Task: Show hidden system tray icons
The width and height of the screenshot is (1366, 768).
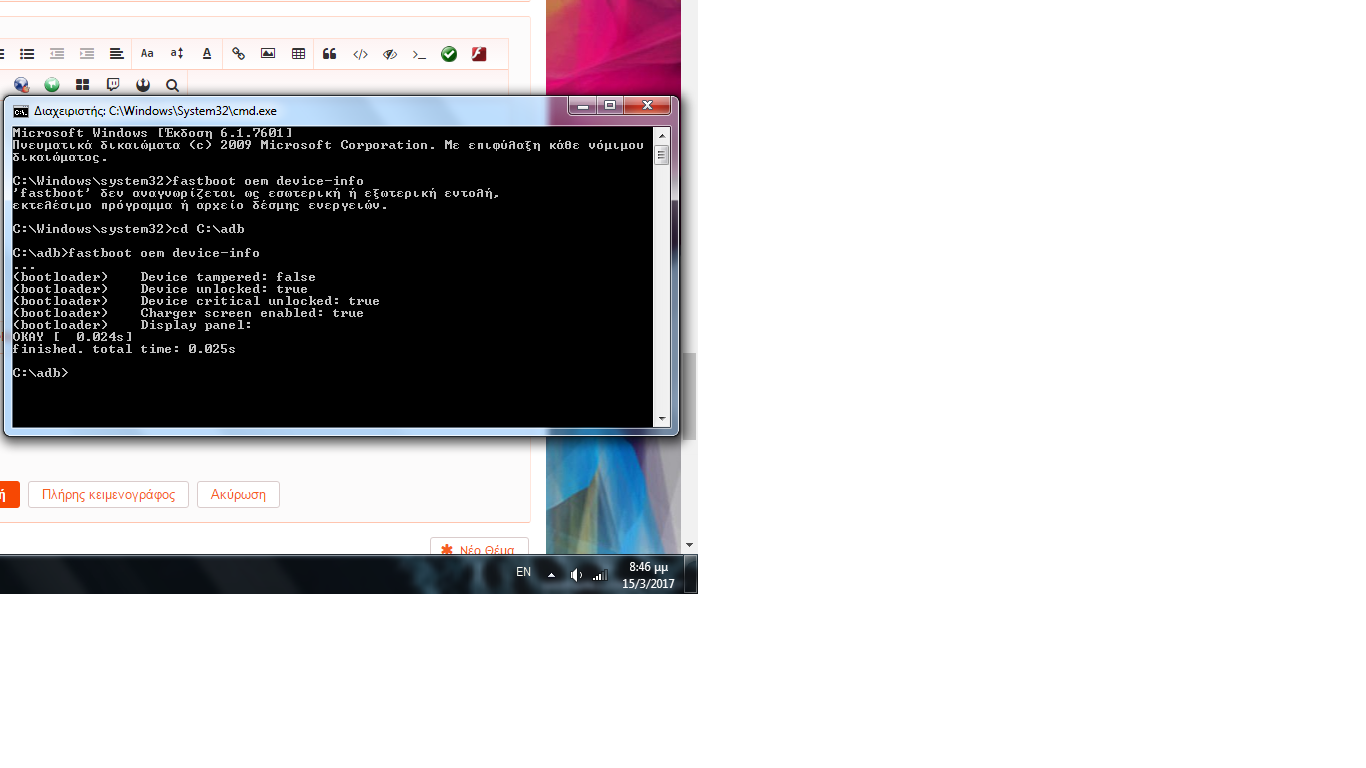Action: (x=551, y=575)
